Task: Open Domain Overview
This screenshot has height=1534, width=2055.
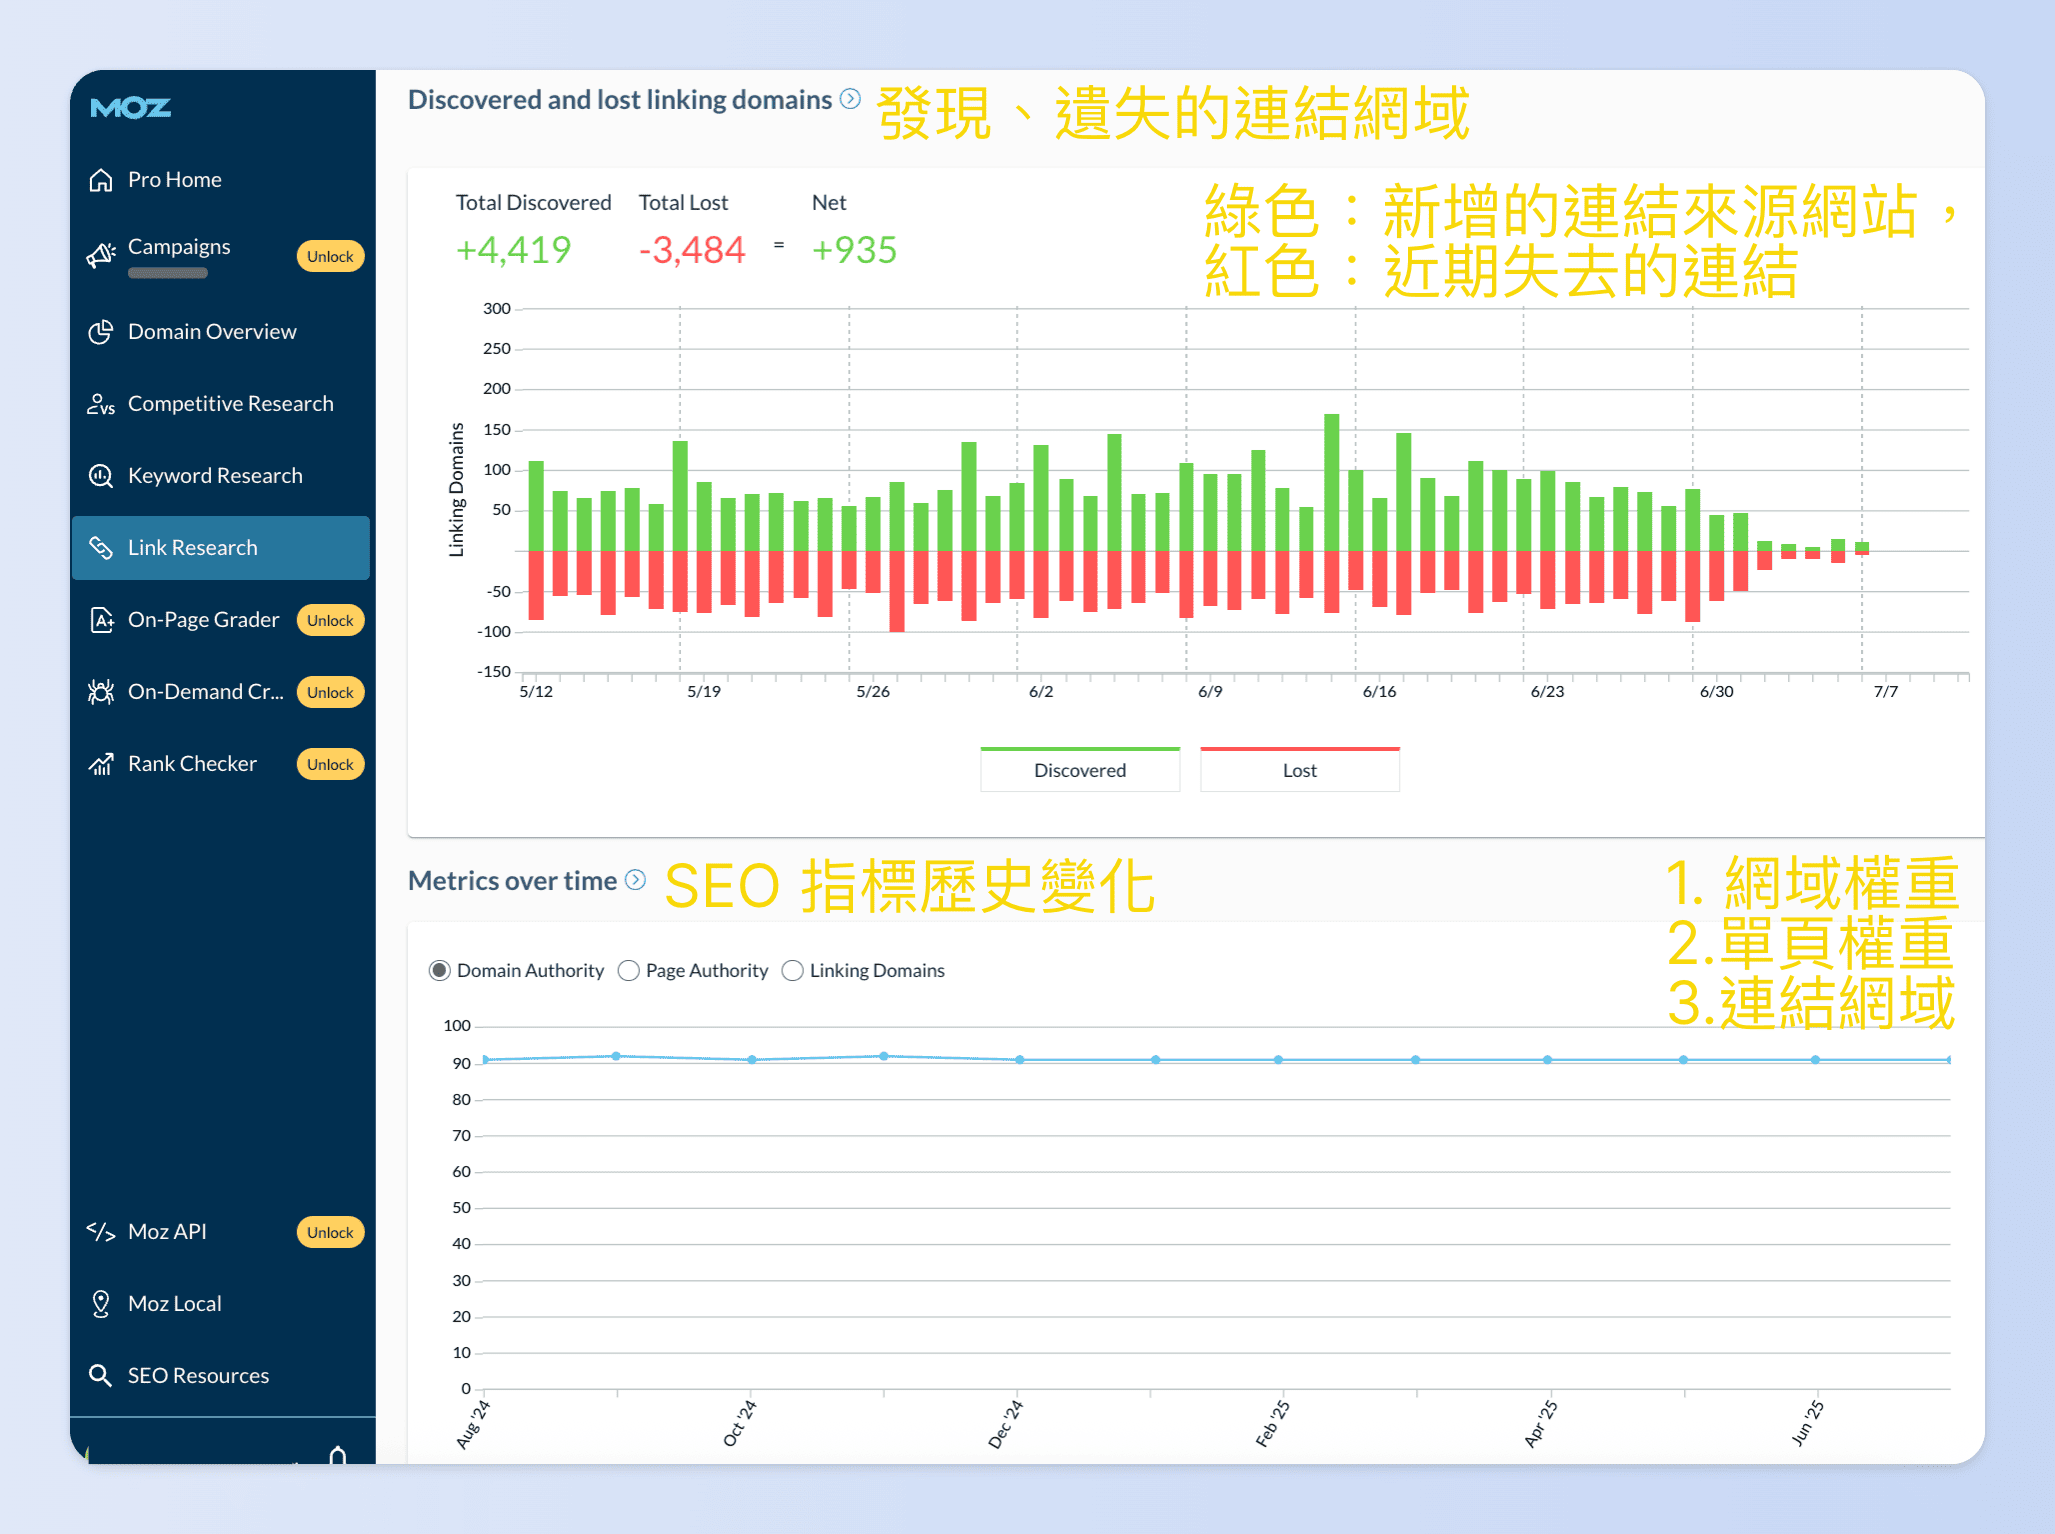Action: coord(212,331)
